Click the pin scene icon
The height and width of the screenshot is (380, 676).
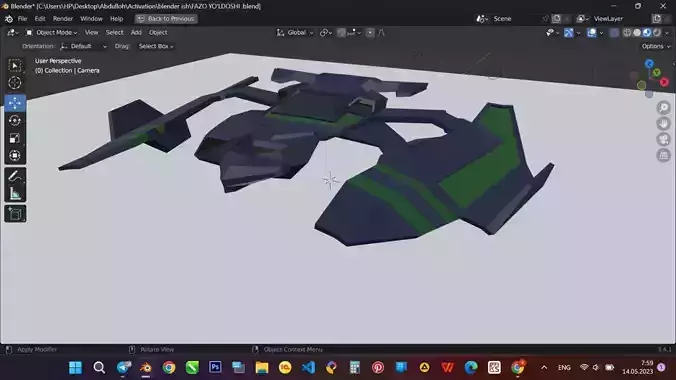pyautogui.click(x=545, y=19)
